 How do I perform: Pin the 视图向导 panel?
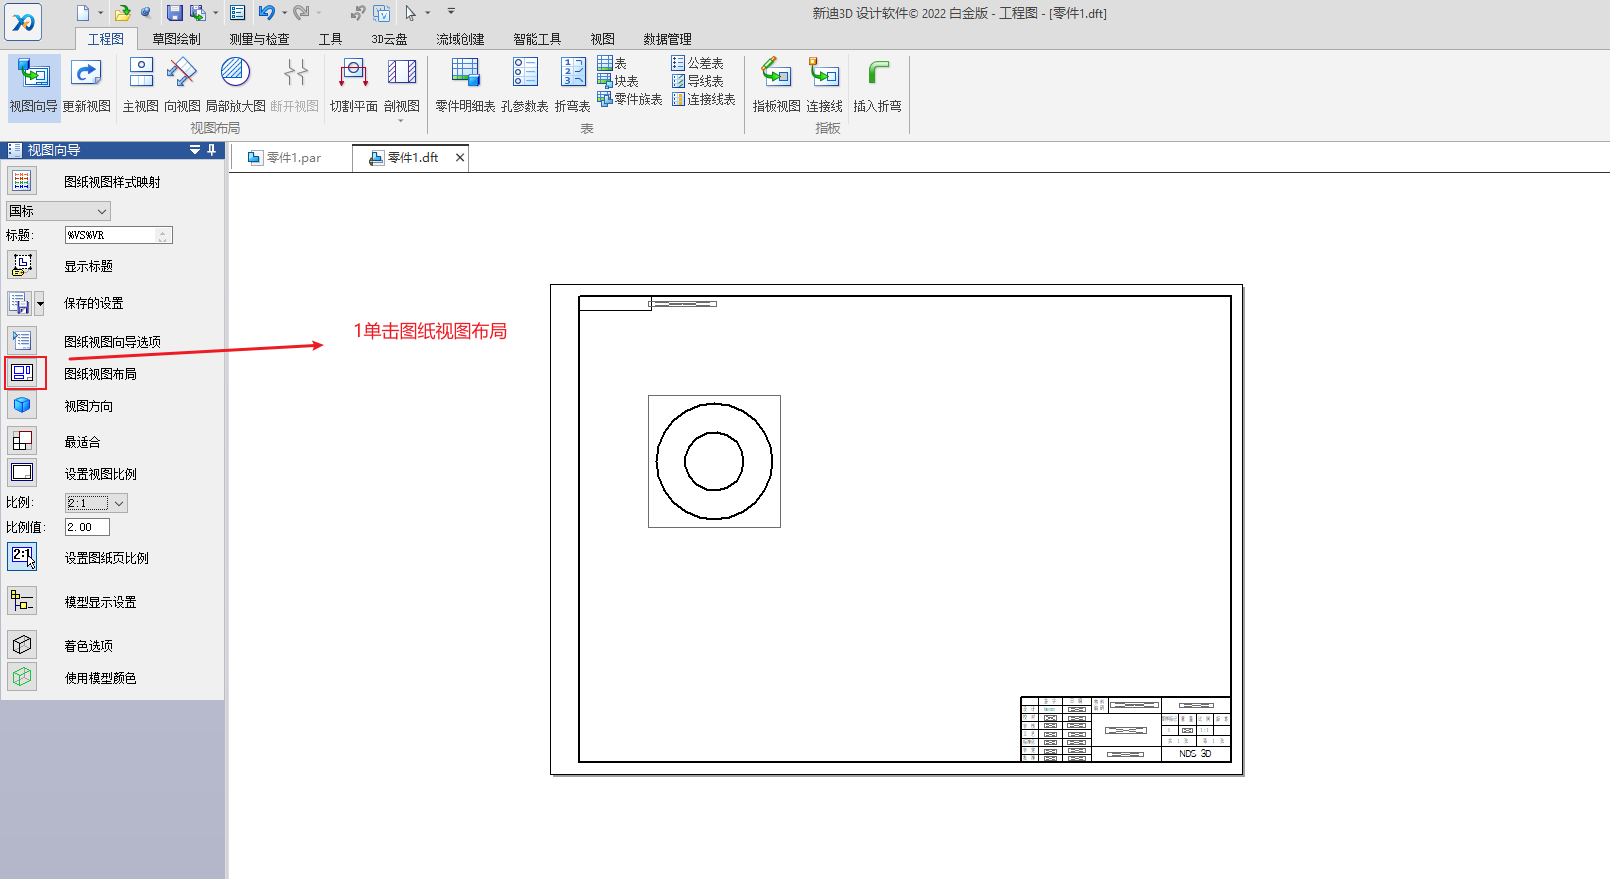[x=211, y=150]
